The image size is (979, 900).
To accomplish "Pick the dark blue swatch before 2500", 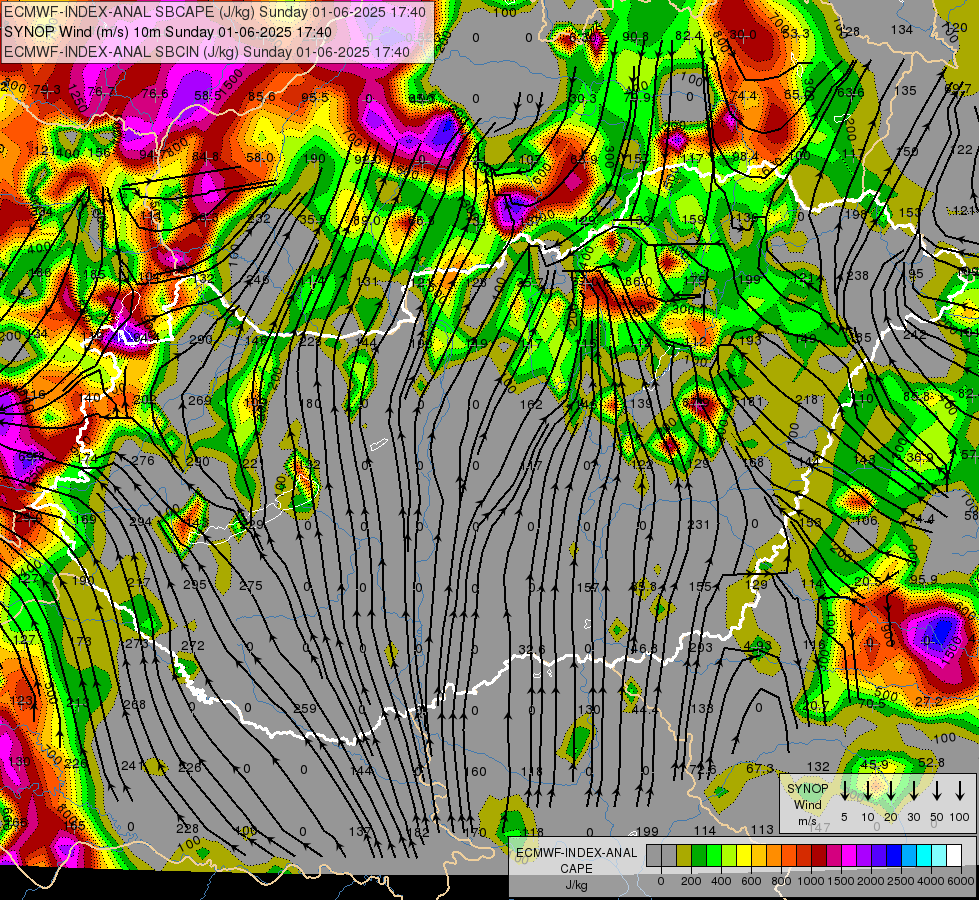I will pos(893,856).
